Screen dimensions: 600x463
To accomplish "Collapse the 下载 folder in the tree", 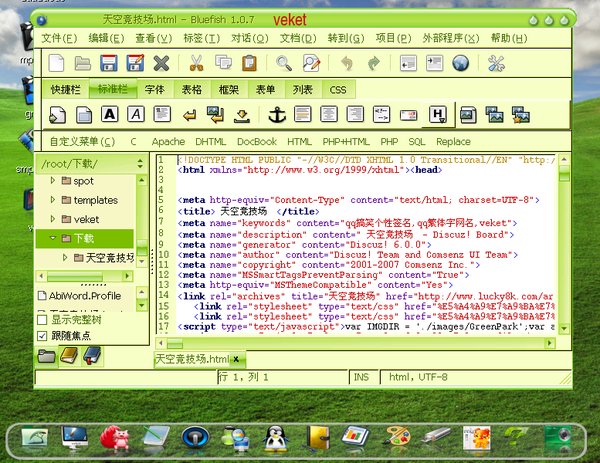I will pyautogui.click(x=53, y=238).
